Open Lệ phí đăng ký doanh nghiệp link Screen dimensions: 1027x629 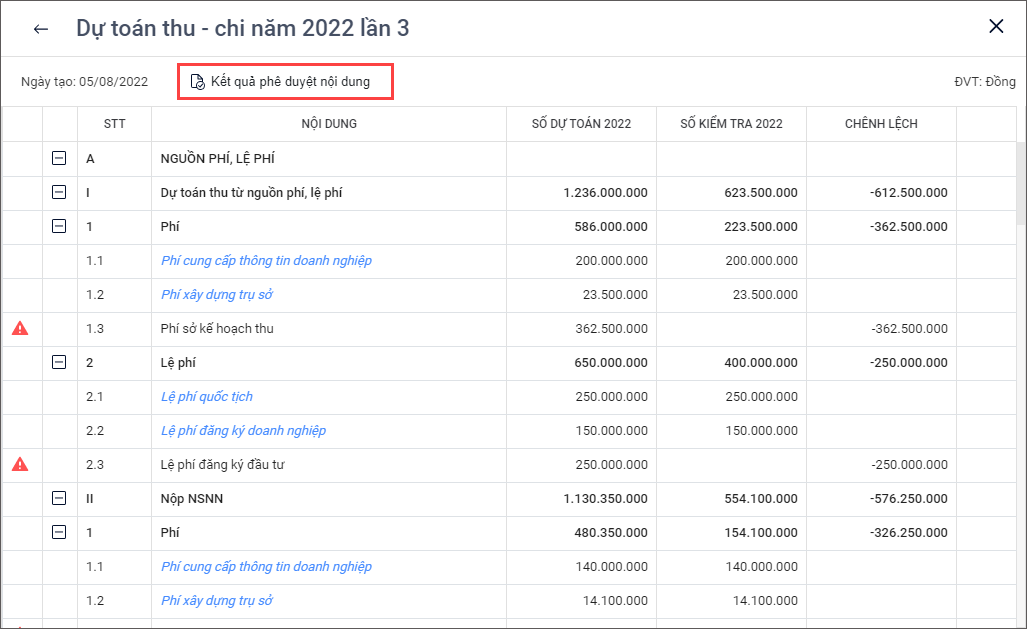(x=243, y=430)
